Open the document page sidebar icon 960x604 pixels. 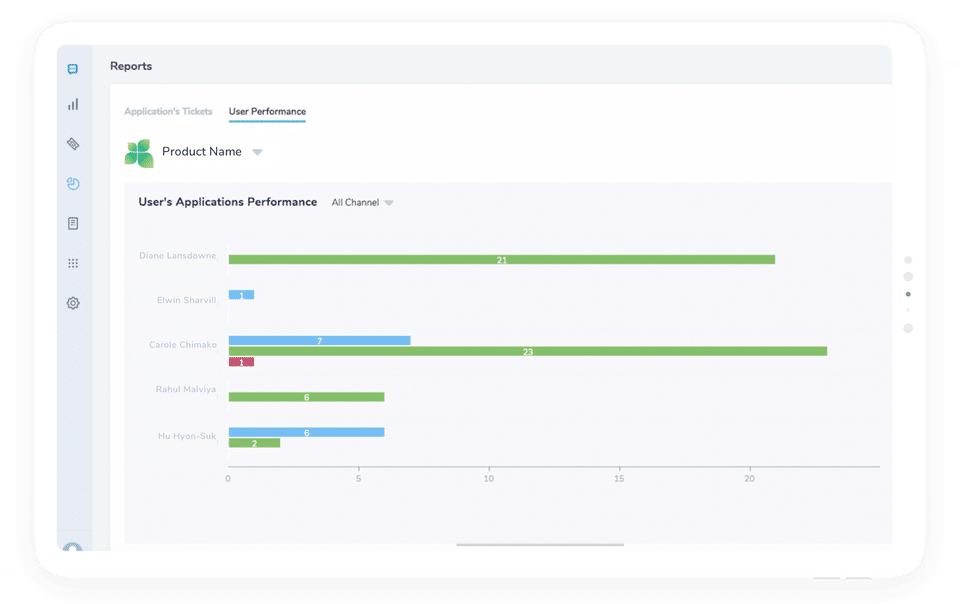click(73, 223)
